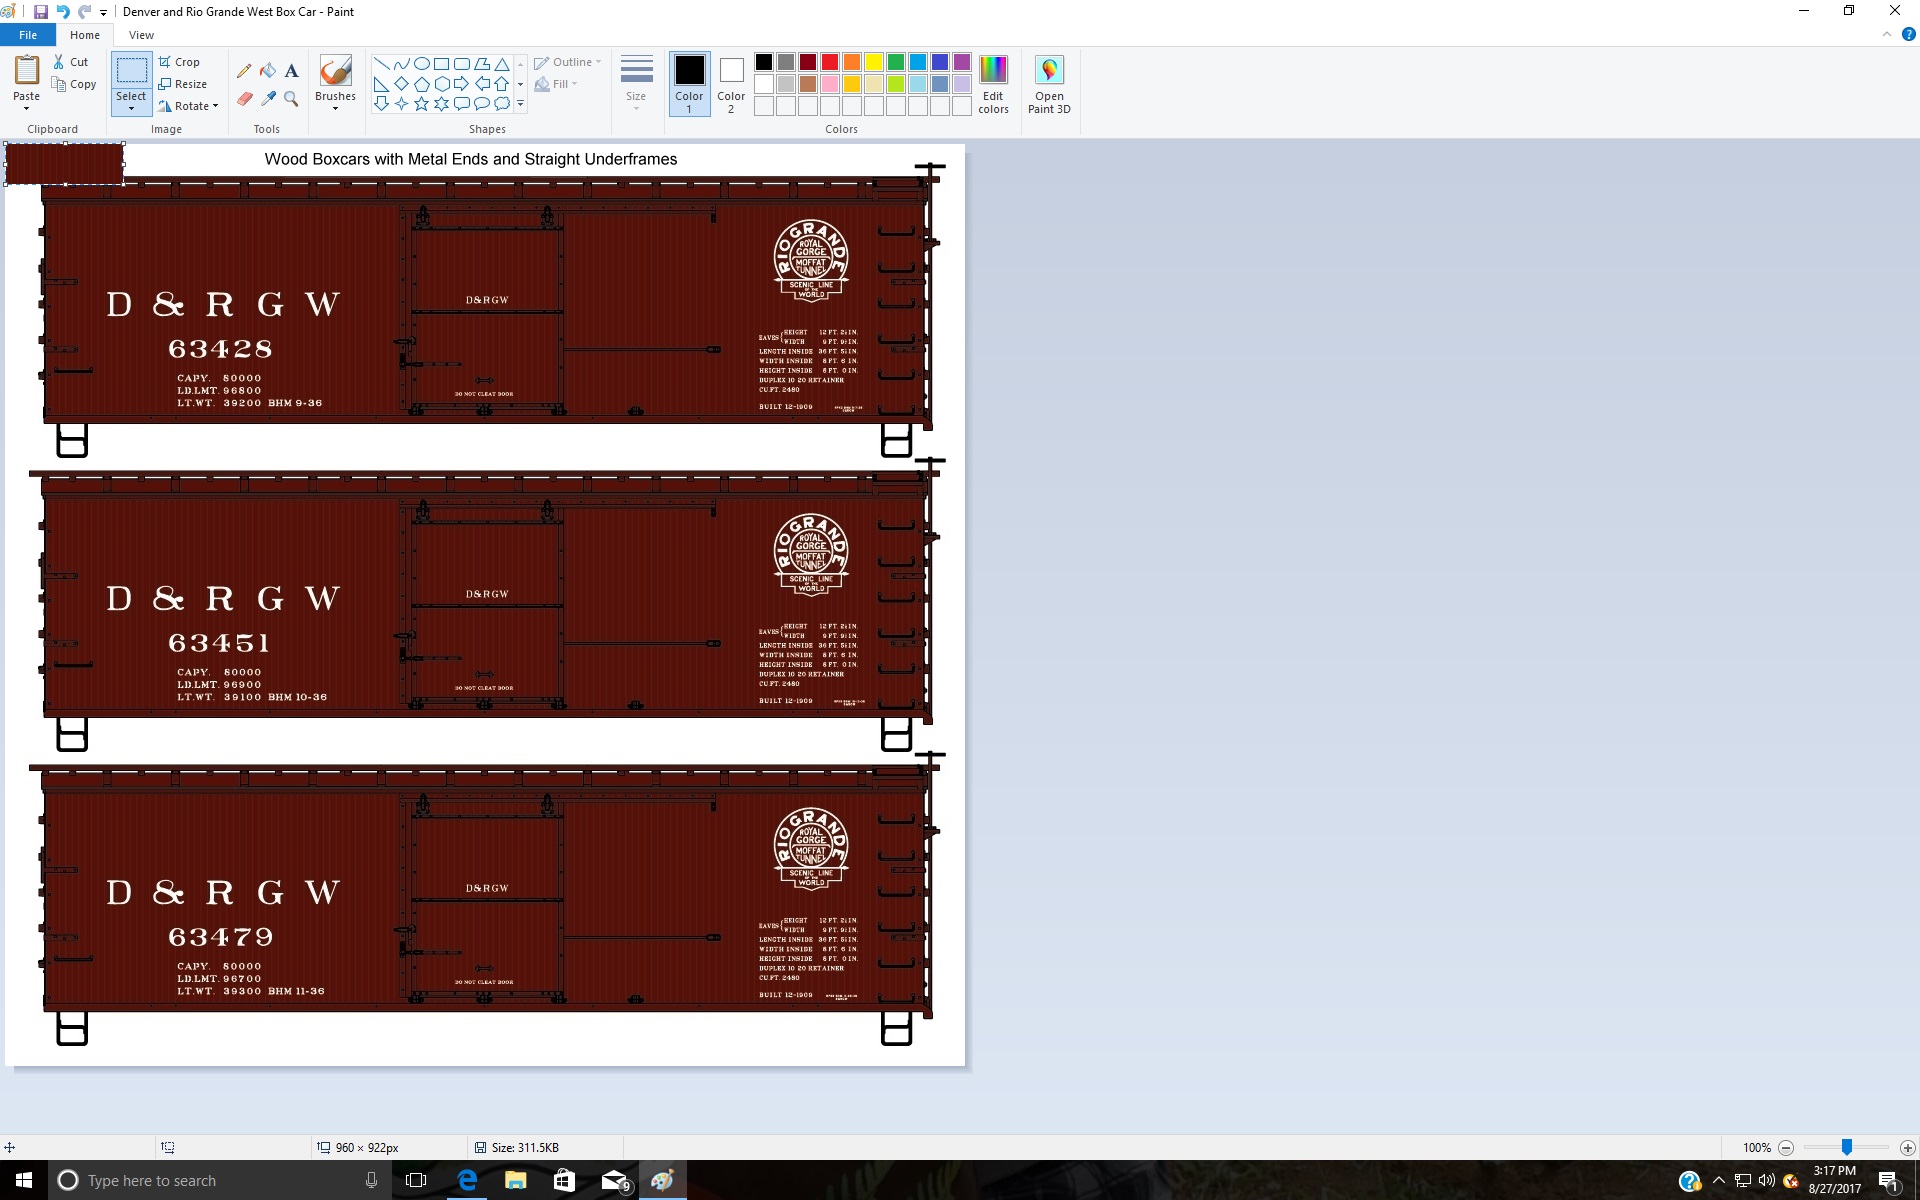1920x1200 pixels.
Task: Open the File menu
Action: (x=28, y=35)
